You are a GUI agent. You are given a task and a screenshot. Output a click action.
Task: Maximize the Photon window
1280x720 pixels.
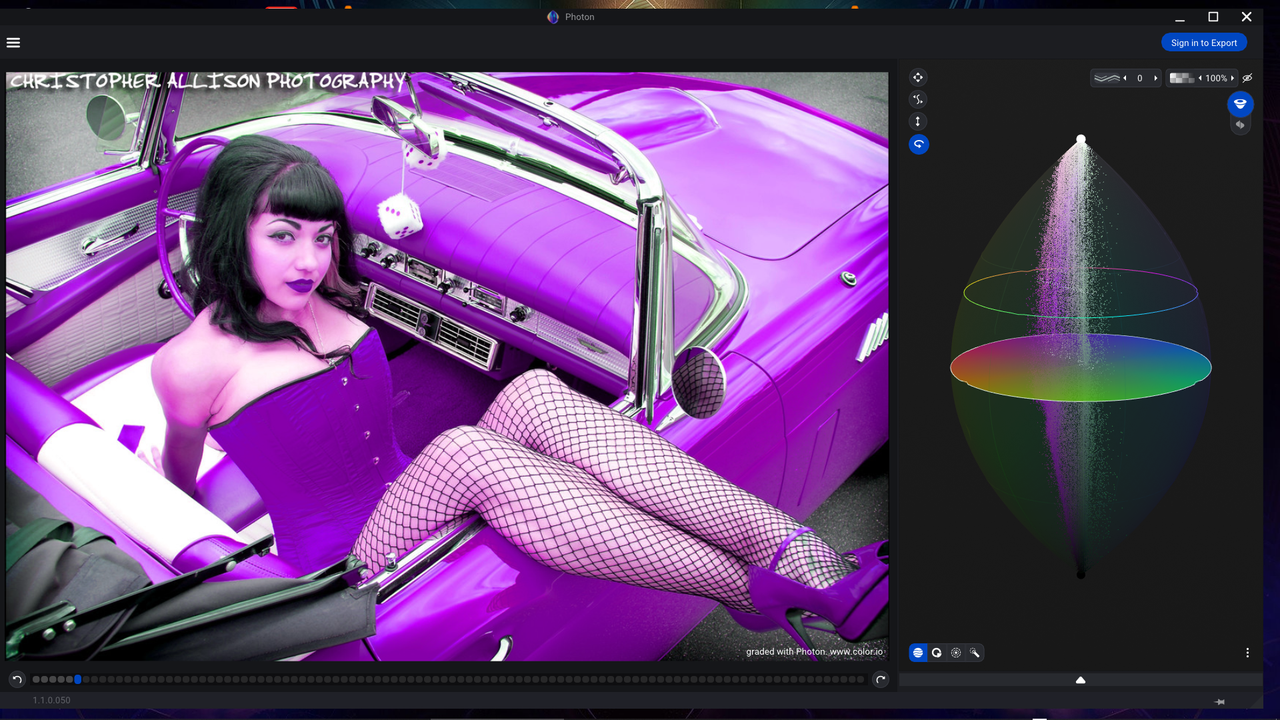(1213, 17)
